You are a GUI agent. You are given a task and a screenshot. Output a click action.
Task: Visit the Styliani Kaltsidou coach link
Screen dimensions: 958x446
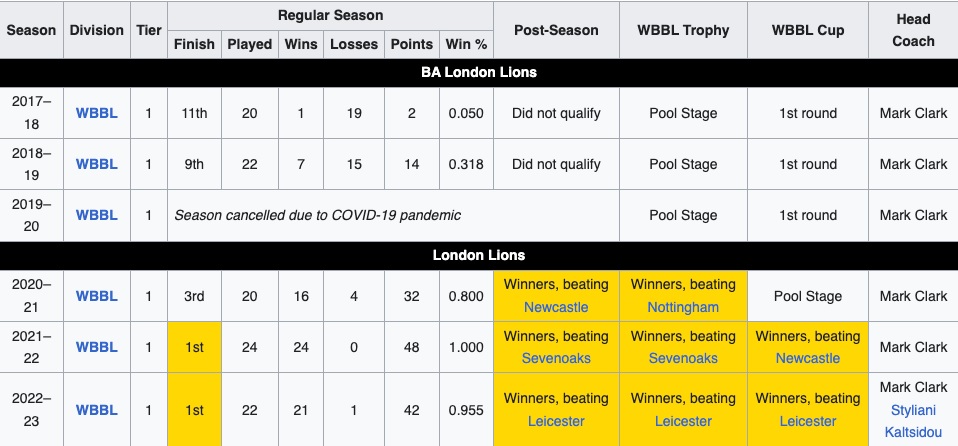[913, 422]
